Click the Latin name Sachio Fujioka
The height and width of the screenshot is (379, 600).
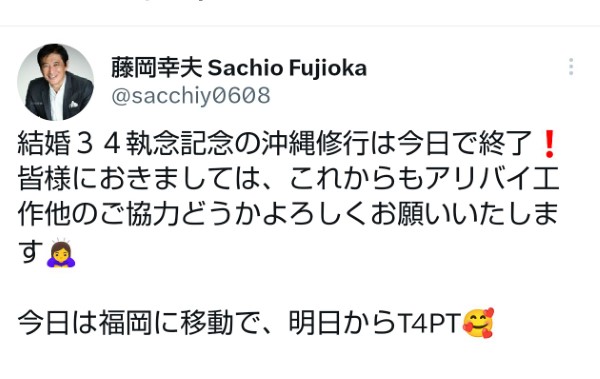click(x=287, y=68)
